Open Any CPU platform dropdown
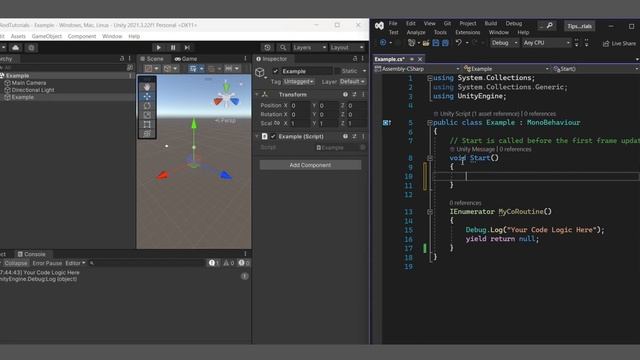 (546, 43)
